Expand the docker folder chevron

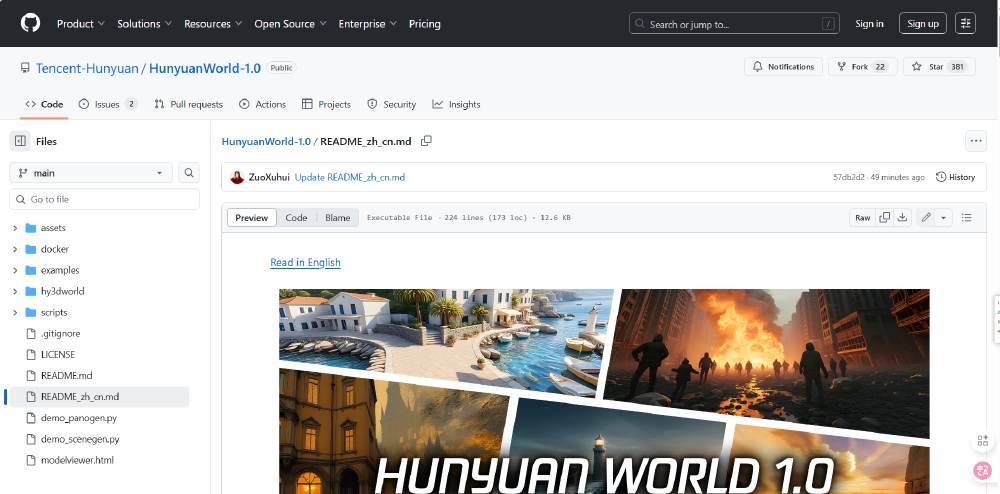pos(15,249)
